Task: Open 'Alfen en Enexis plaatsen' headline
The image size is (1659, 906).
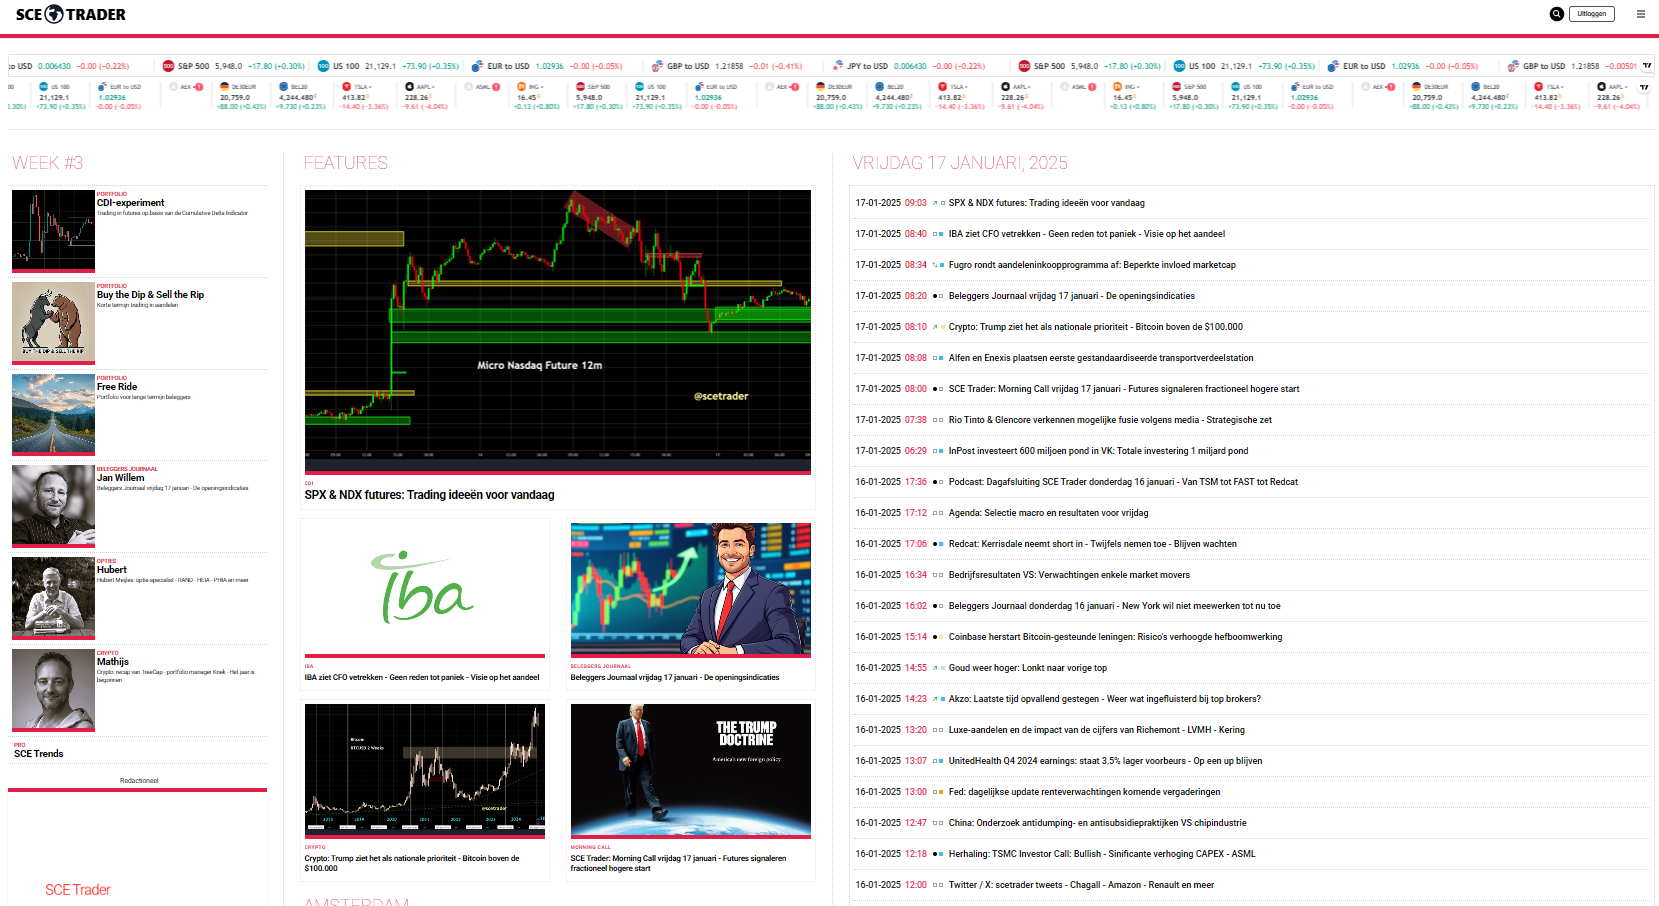Action: (1100, 358)
